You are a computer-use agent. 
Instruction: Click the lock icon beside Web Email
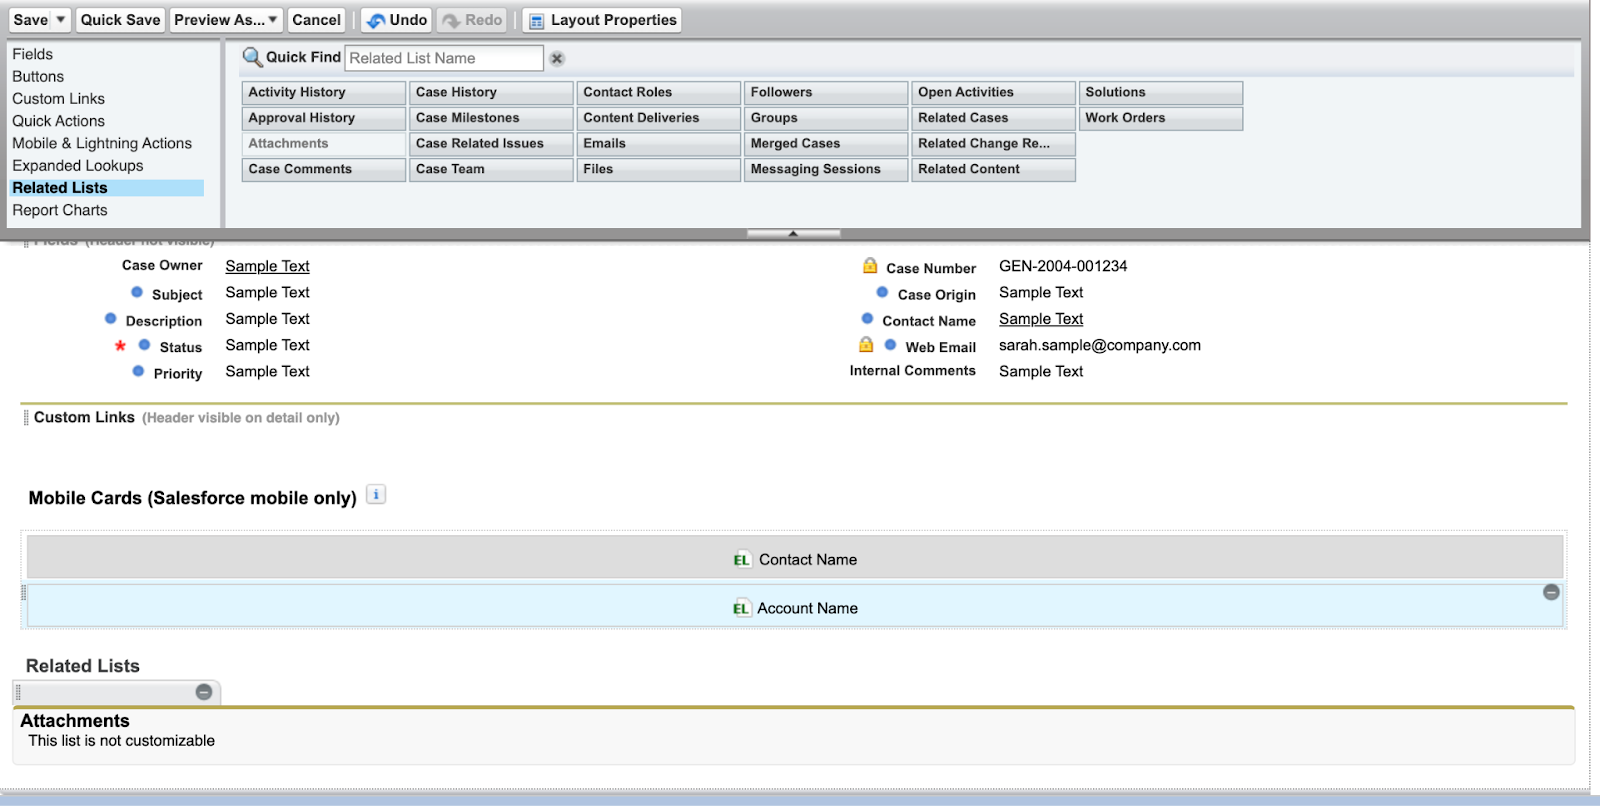click(x=866, y=345)
